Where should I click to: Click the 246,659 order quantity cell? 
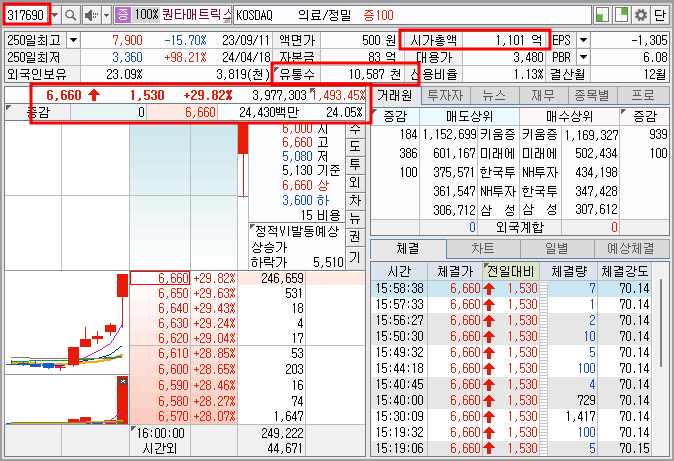(272, 278)
